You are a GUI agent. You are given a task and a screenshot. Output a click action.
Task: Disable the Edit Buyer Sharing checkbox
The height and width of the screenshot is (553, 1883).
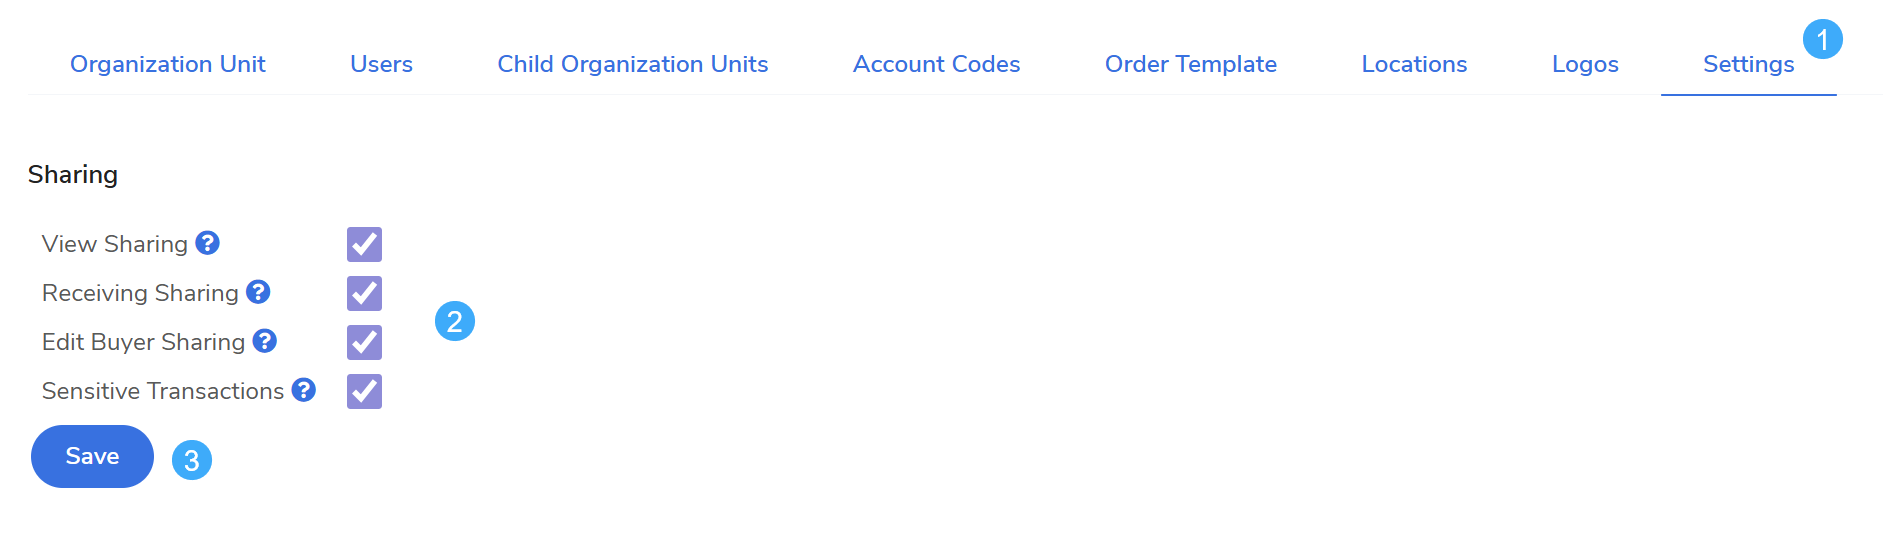tap(364, 342)
